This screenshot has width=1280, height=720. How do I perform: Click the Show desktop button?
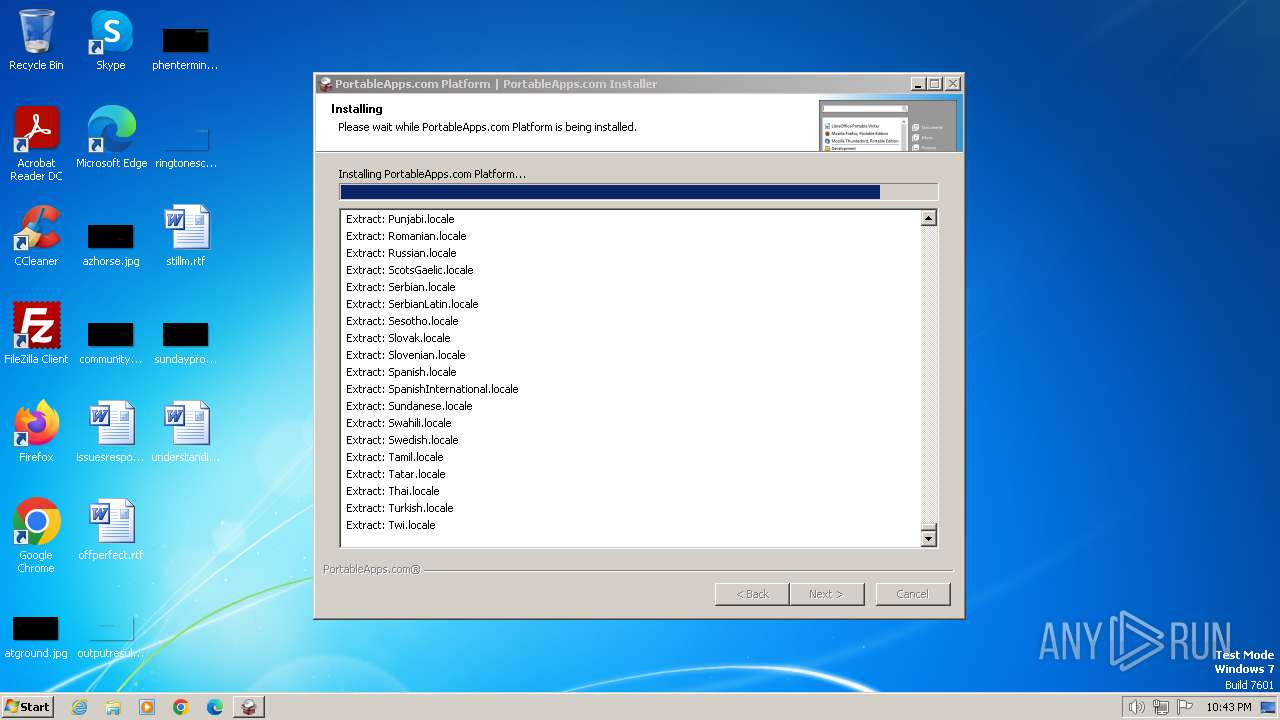coord(1269,707)
